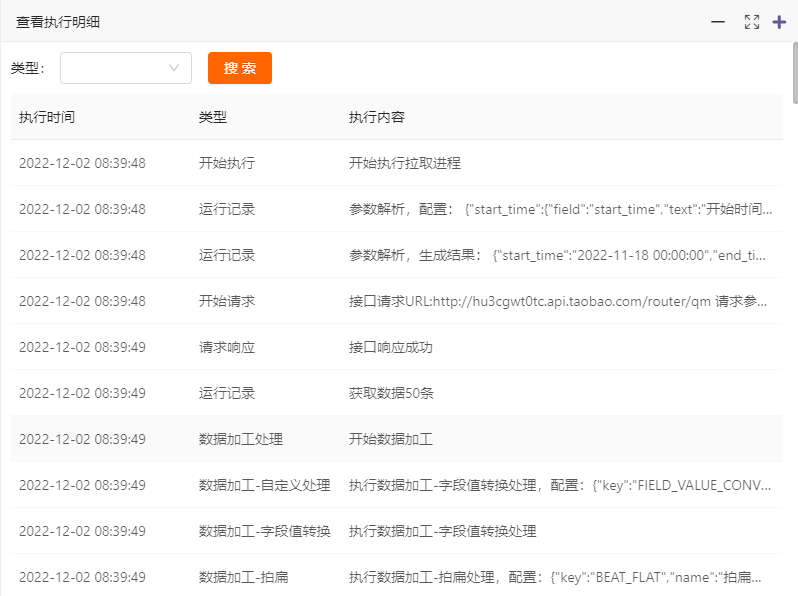Select the 开始执行拉取进程 row
Viewport: 798px width, 596px height.
point(405,163)
